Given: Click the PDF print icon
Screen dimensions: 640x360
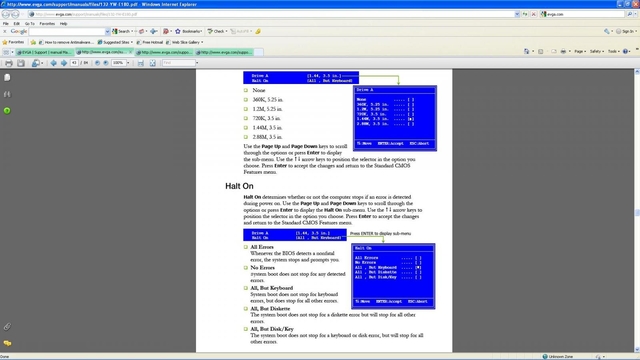Looking at the screenshot, I should (9, 63).
